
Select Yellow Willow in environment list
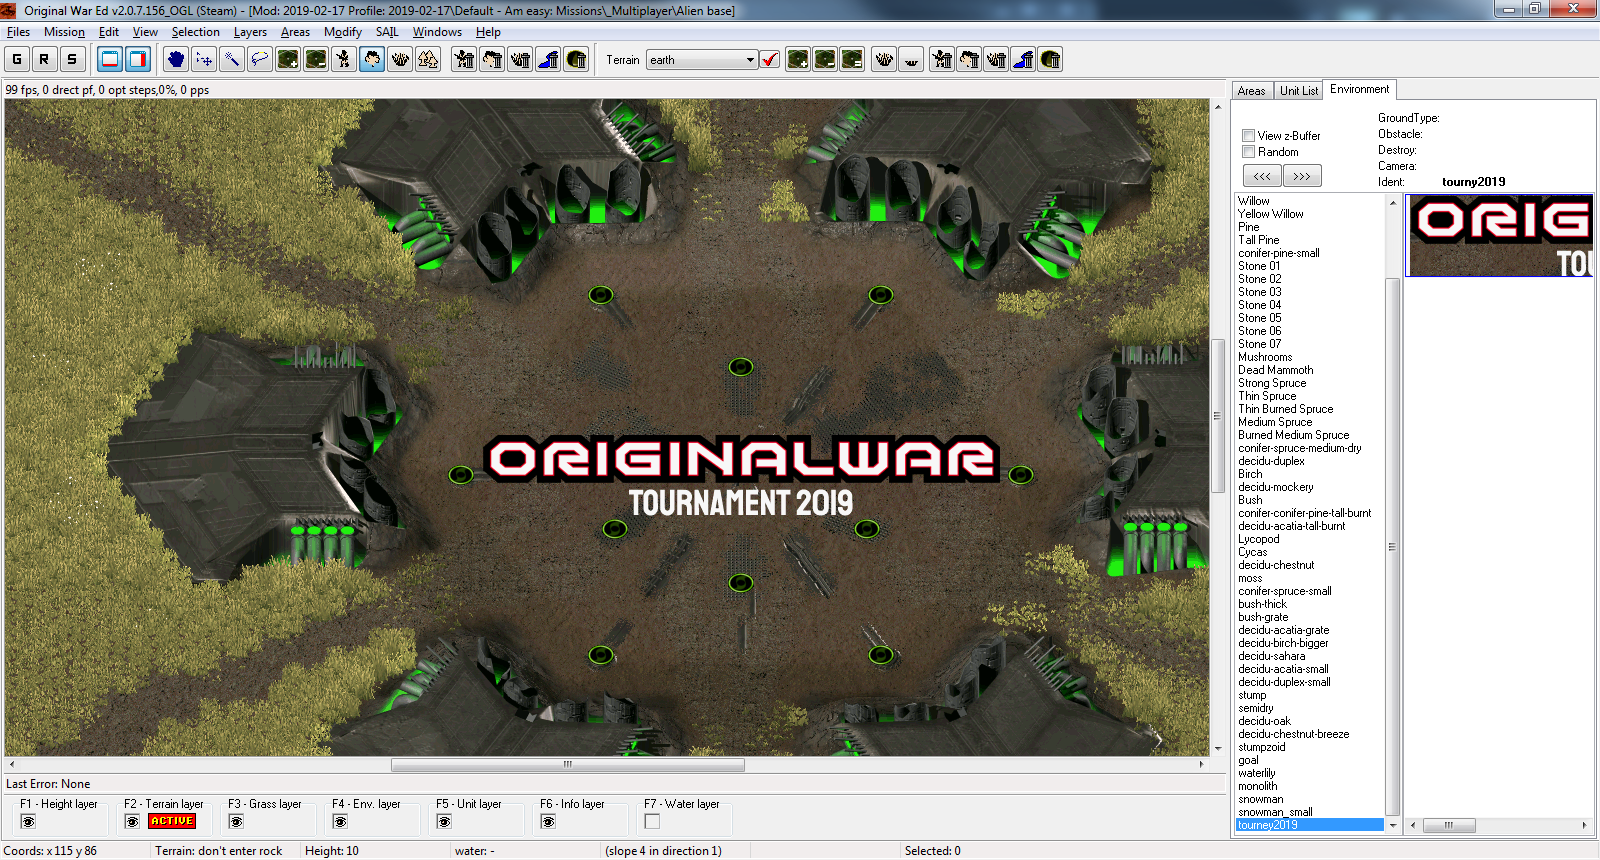pyautogui.click(x=1270, y=214)
